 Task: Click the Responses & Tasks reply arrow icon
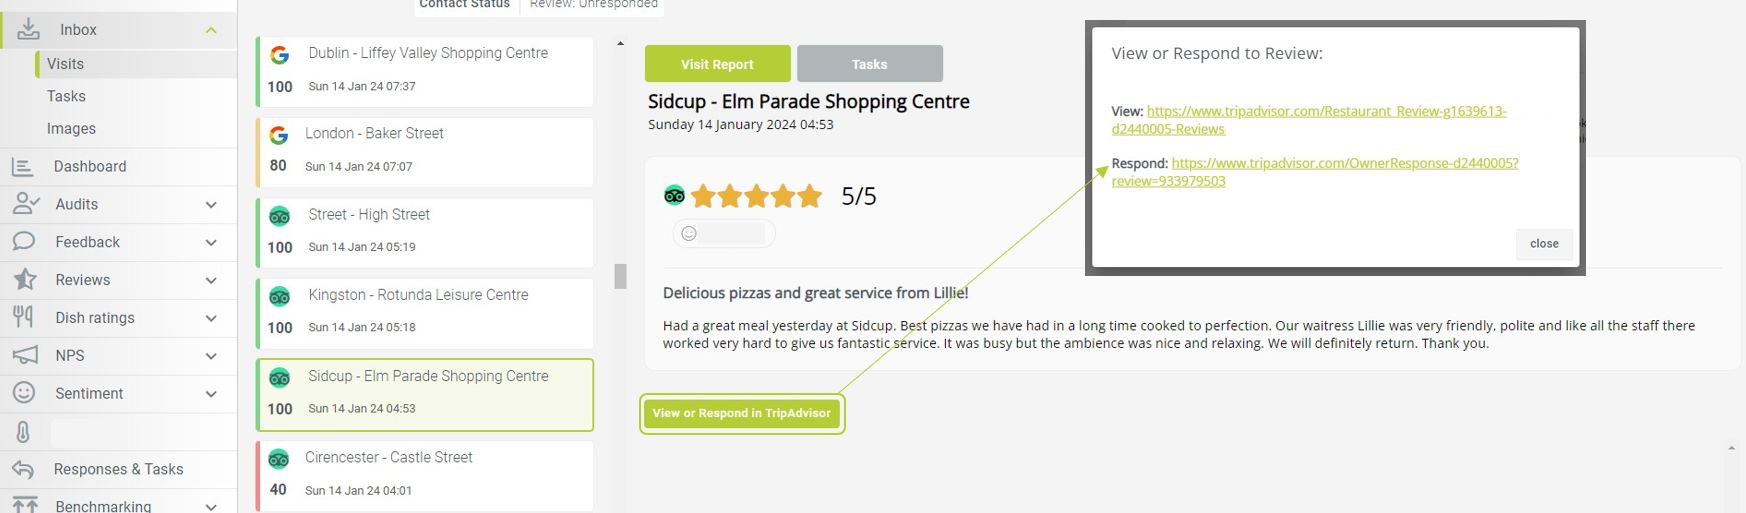(23, 469)
